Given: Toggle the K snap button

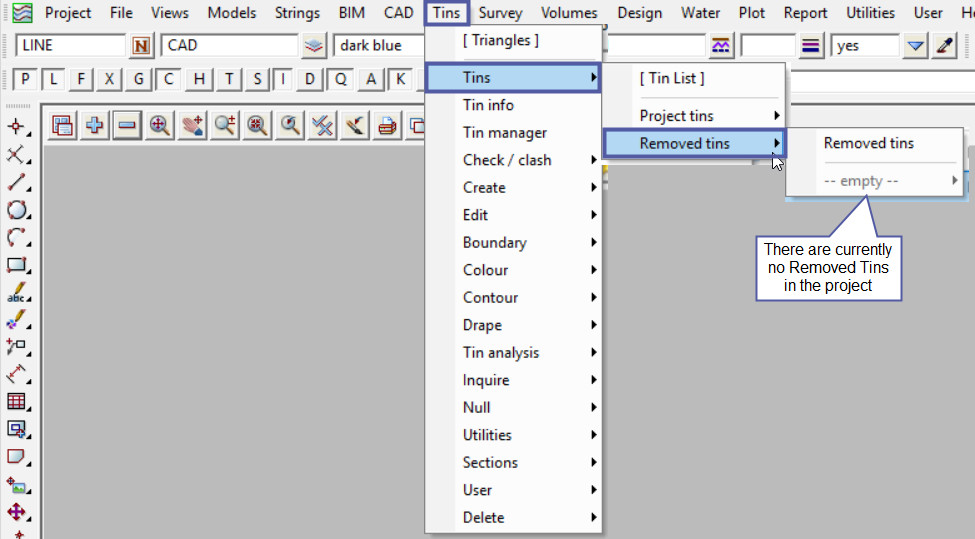Looking at the screenshot, I should [x=400, y=80].
